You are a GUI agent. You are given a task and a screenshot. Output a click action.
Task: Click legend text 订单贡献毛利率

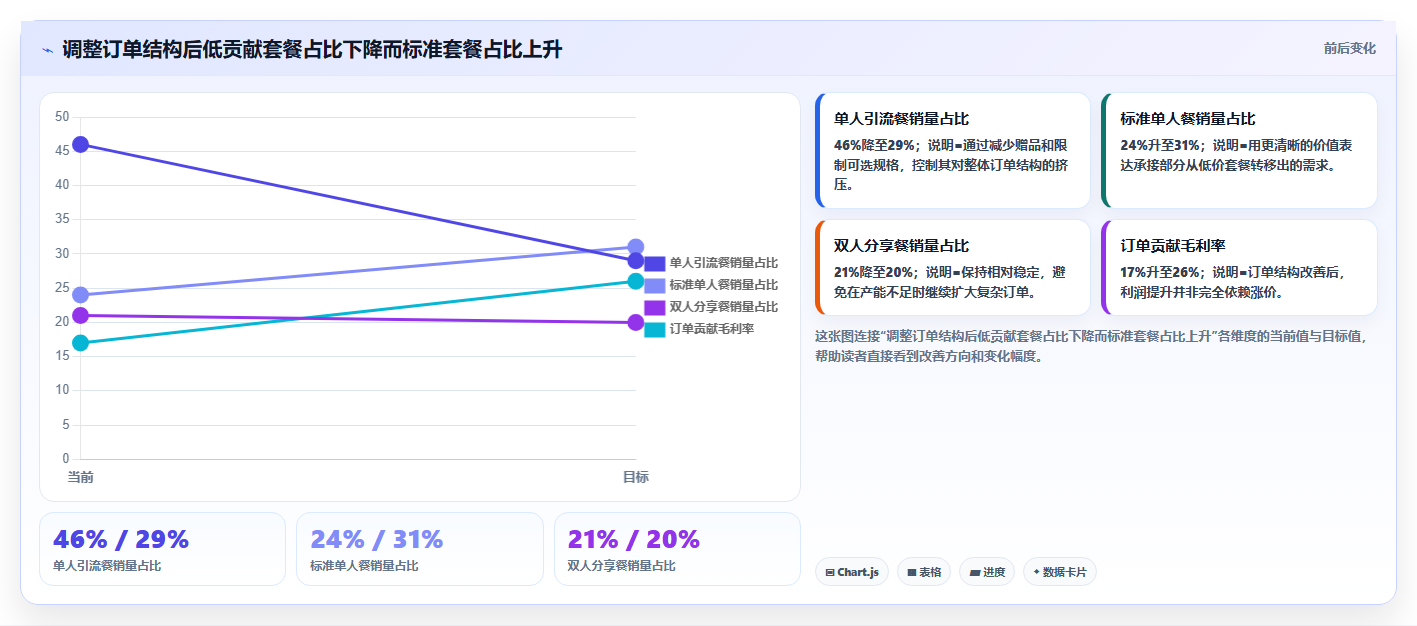pos(712,329)
